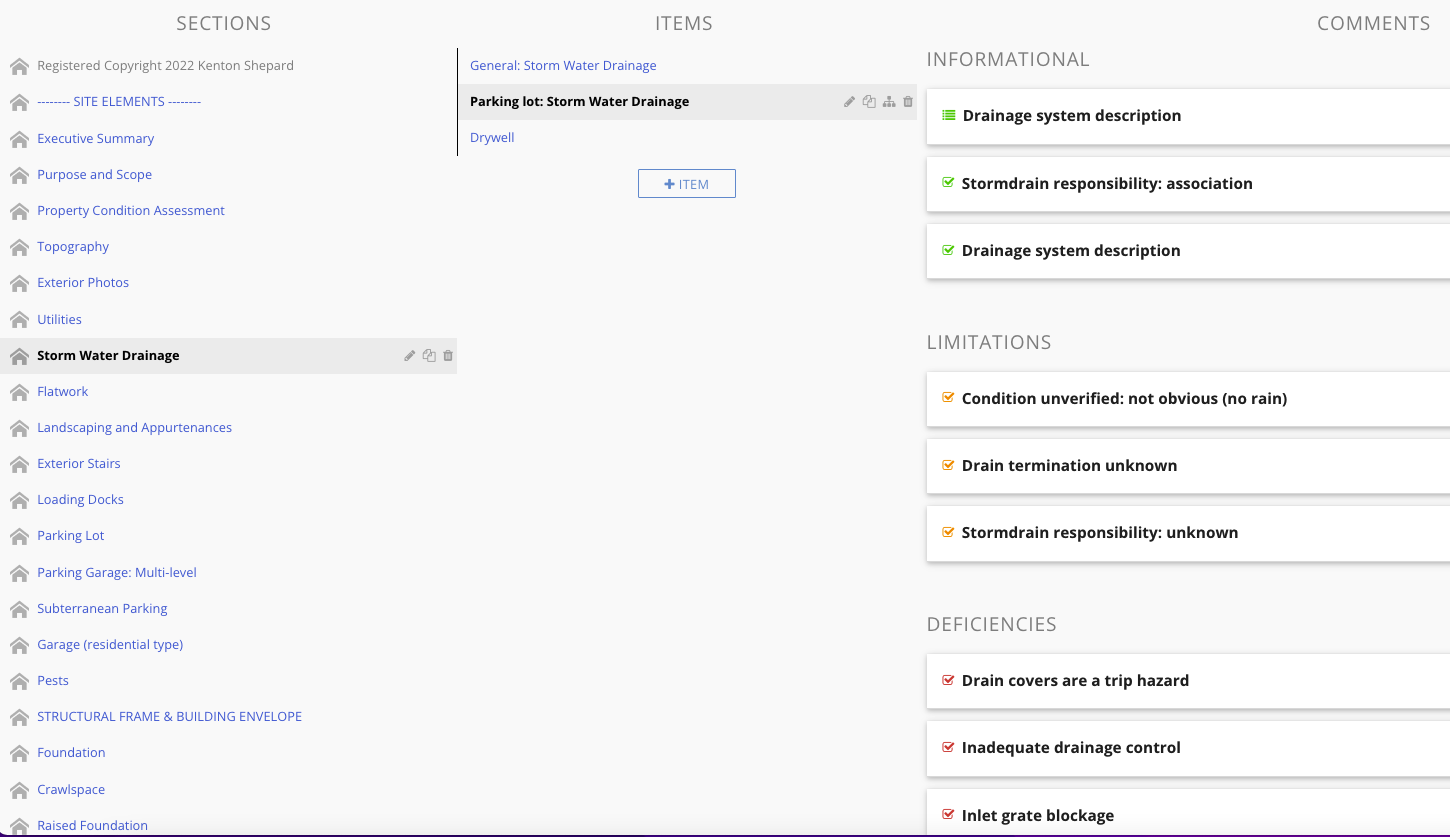Click list icon on first Drainage system description
Image resolution: width=1450 pixels, height=837 pixels.
click(x=949, y=116)
